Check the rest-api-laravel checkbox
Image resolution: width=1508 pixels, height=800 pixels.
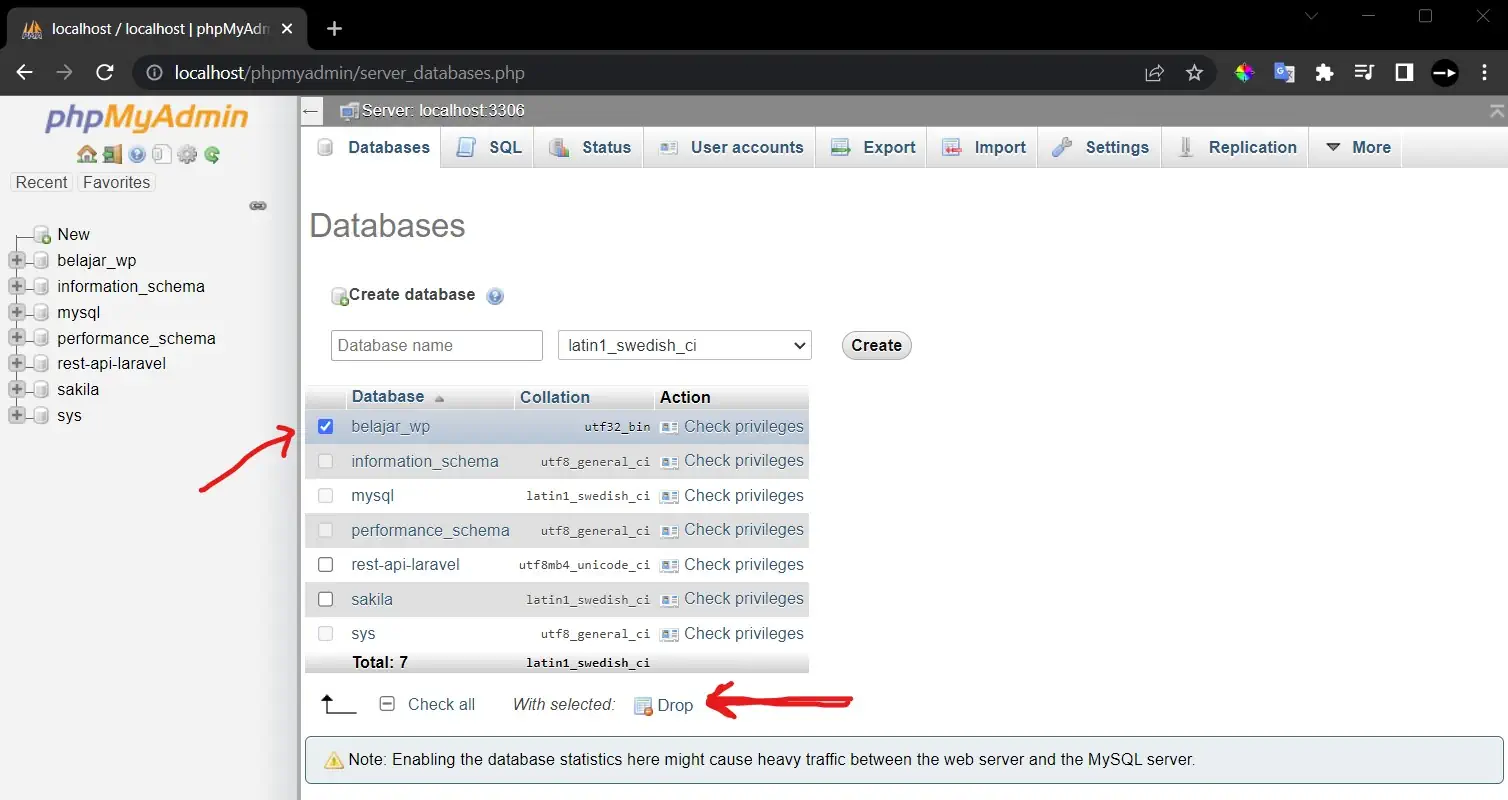pyautogui.click(x=325, y=565)
